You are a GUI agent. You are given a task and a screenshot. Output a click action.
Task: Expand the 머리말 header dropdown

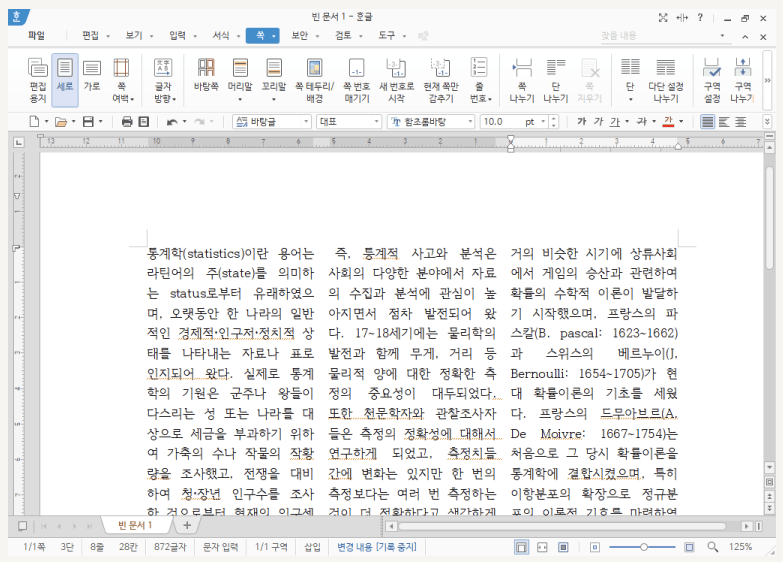240,99
